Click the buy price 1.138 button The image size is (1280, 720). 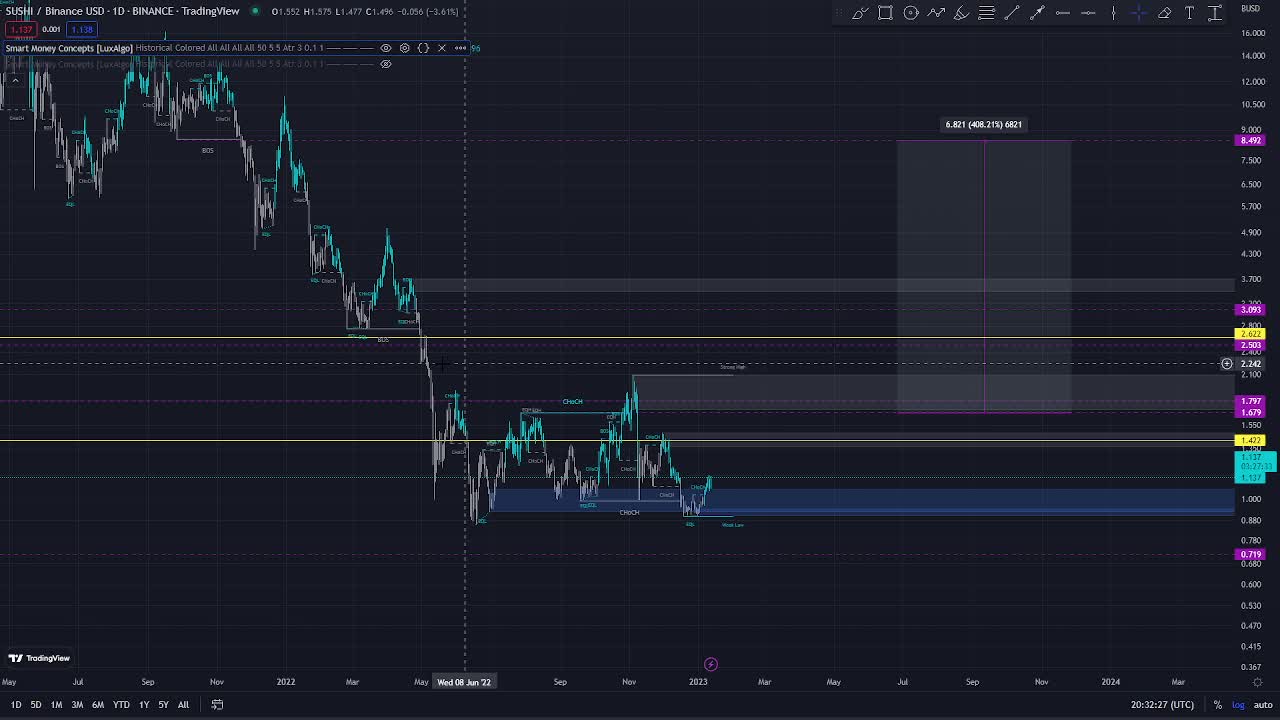[x=82, y=29]
